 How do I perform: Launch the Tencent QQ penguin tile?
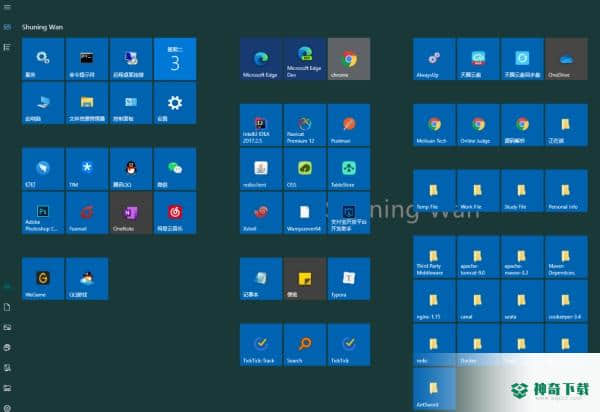tap(131, 169)
